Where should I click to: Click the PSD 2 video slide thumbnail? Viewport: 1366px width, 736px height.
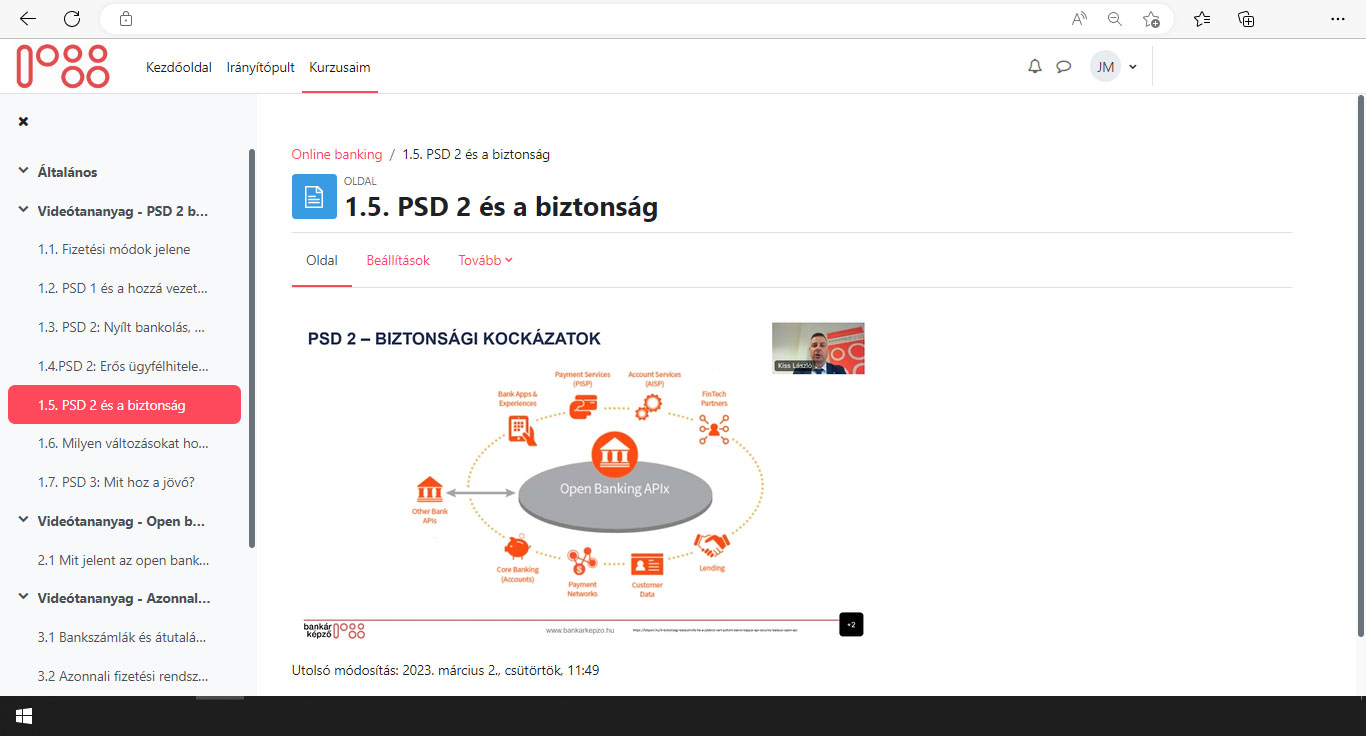583,480
